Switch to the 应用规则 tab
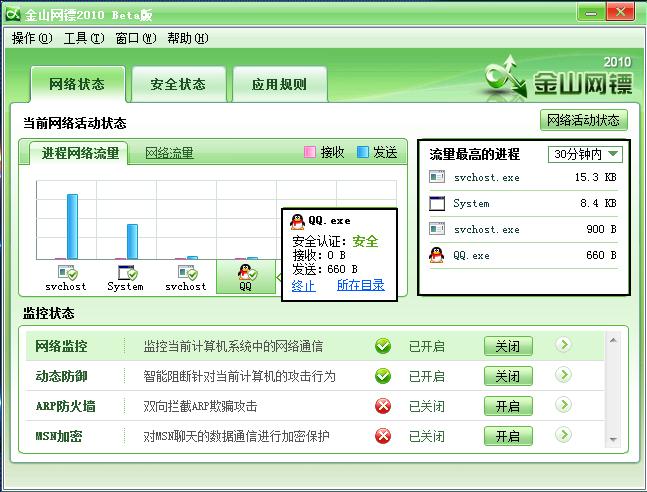Image resolution: width=647 pixels, height=492 pixels. point(280,84)
